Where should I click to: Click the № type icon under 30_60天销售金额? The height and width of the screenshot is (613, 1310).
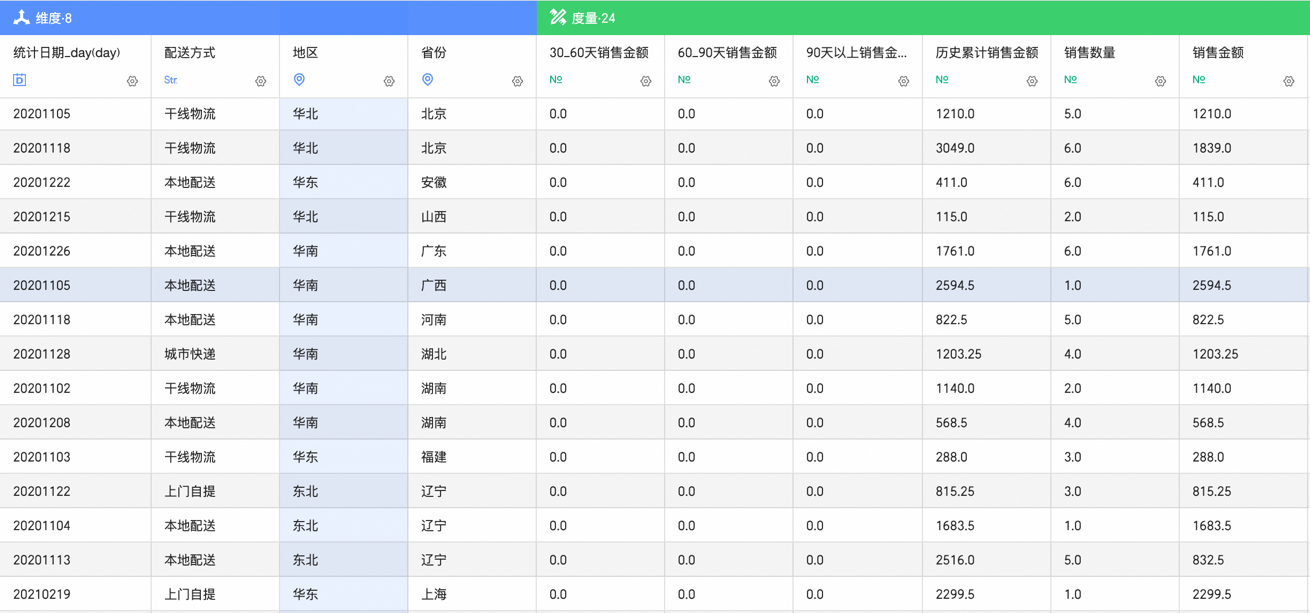[556, 80]
